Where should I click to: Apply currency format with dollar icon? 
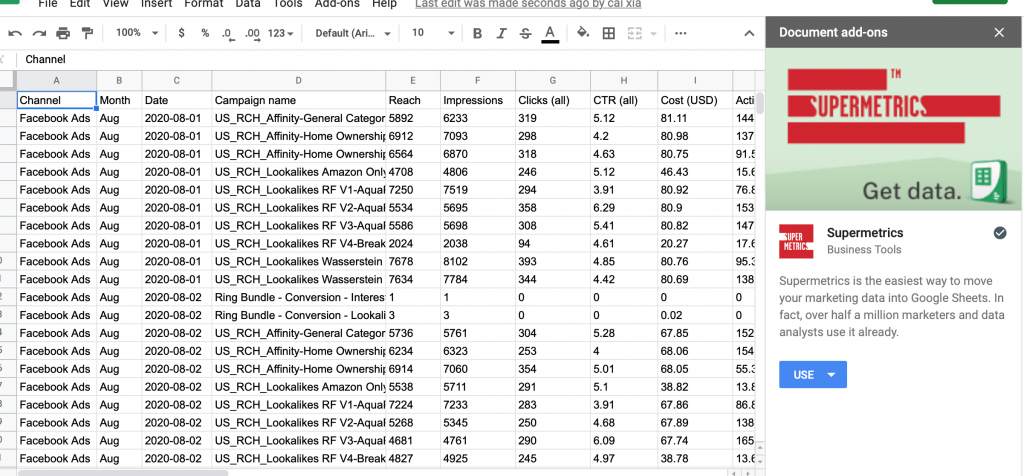182,33
